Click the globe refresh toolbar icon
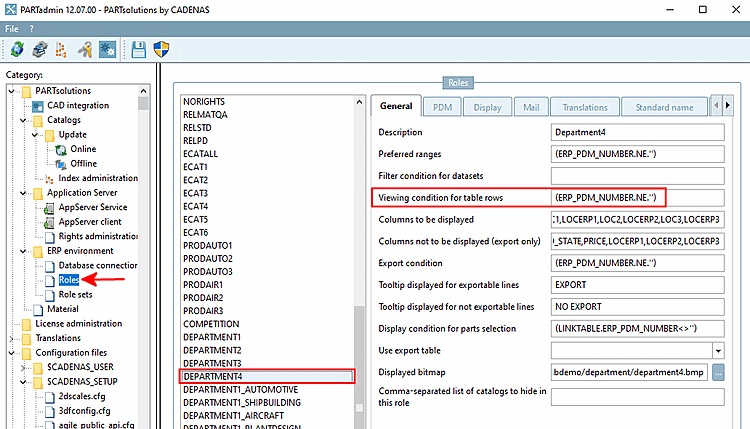The width and height of the screenshot is (750, 429). pos(17,49)
